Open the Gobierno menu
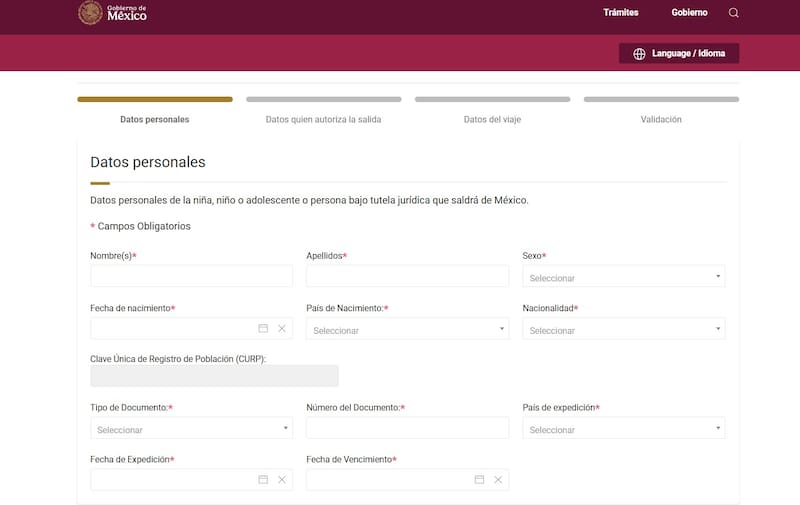Viewport: 800px width, 505px height. (689, 12)
